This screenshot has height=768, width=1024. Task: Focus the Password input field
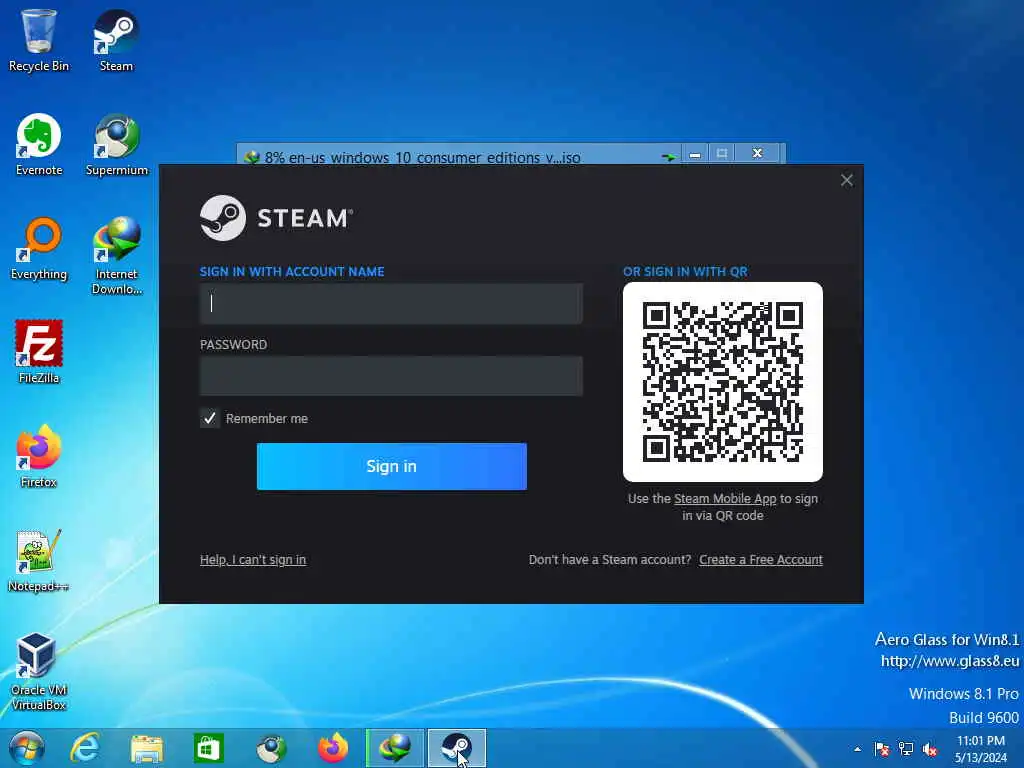(391, 376)
